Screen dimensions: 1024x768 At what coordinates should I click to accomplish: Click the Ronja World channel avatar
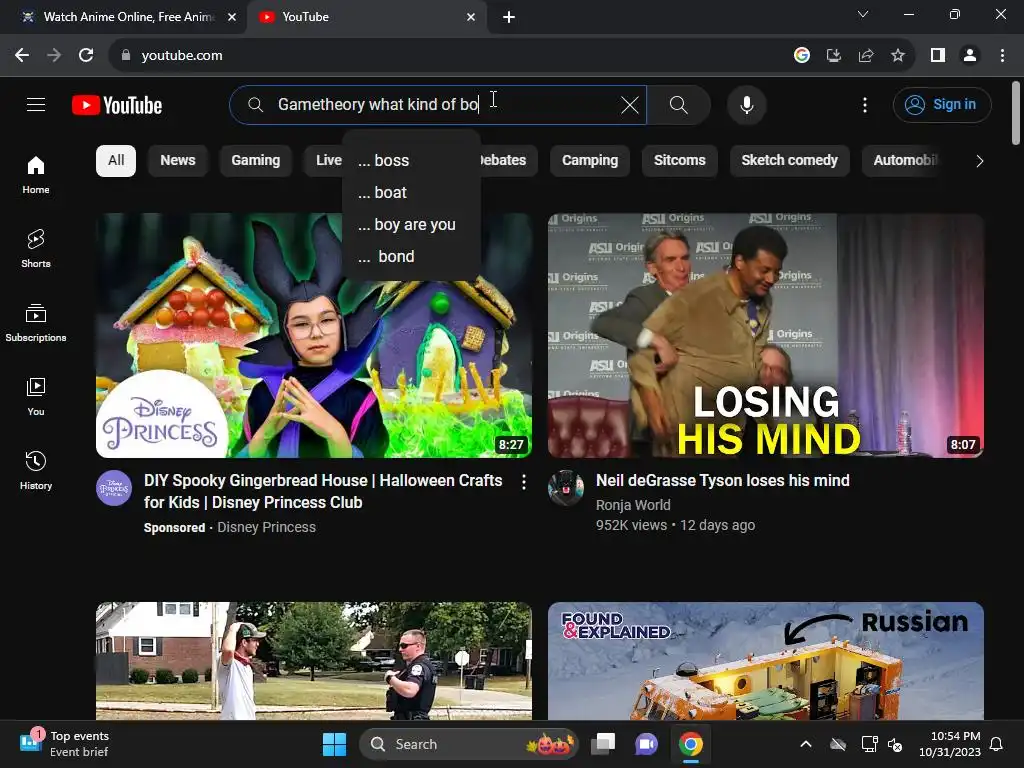click(x=566, y=488)
